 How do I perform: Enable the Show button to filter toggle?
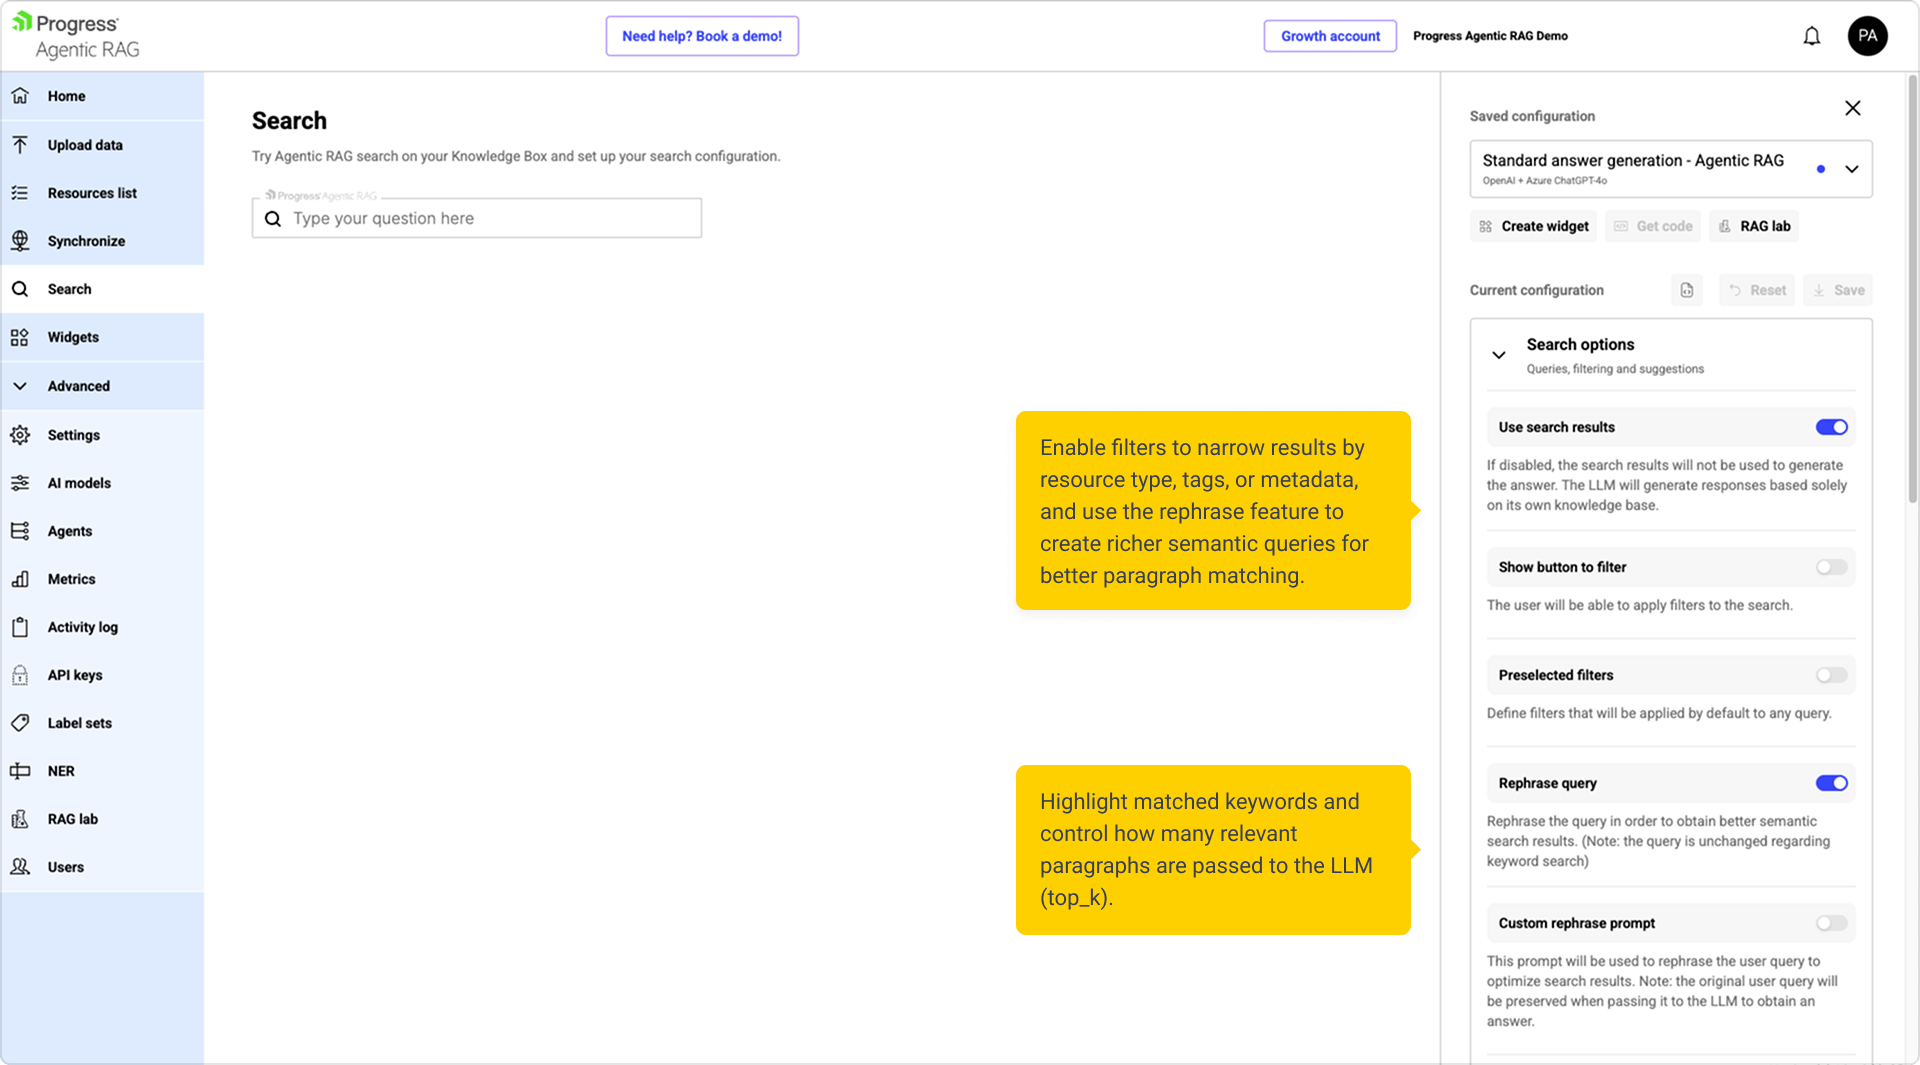click(1831, 567)
